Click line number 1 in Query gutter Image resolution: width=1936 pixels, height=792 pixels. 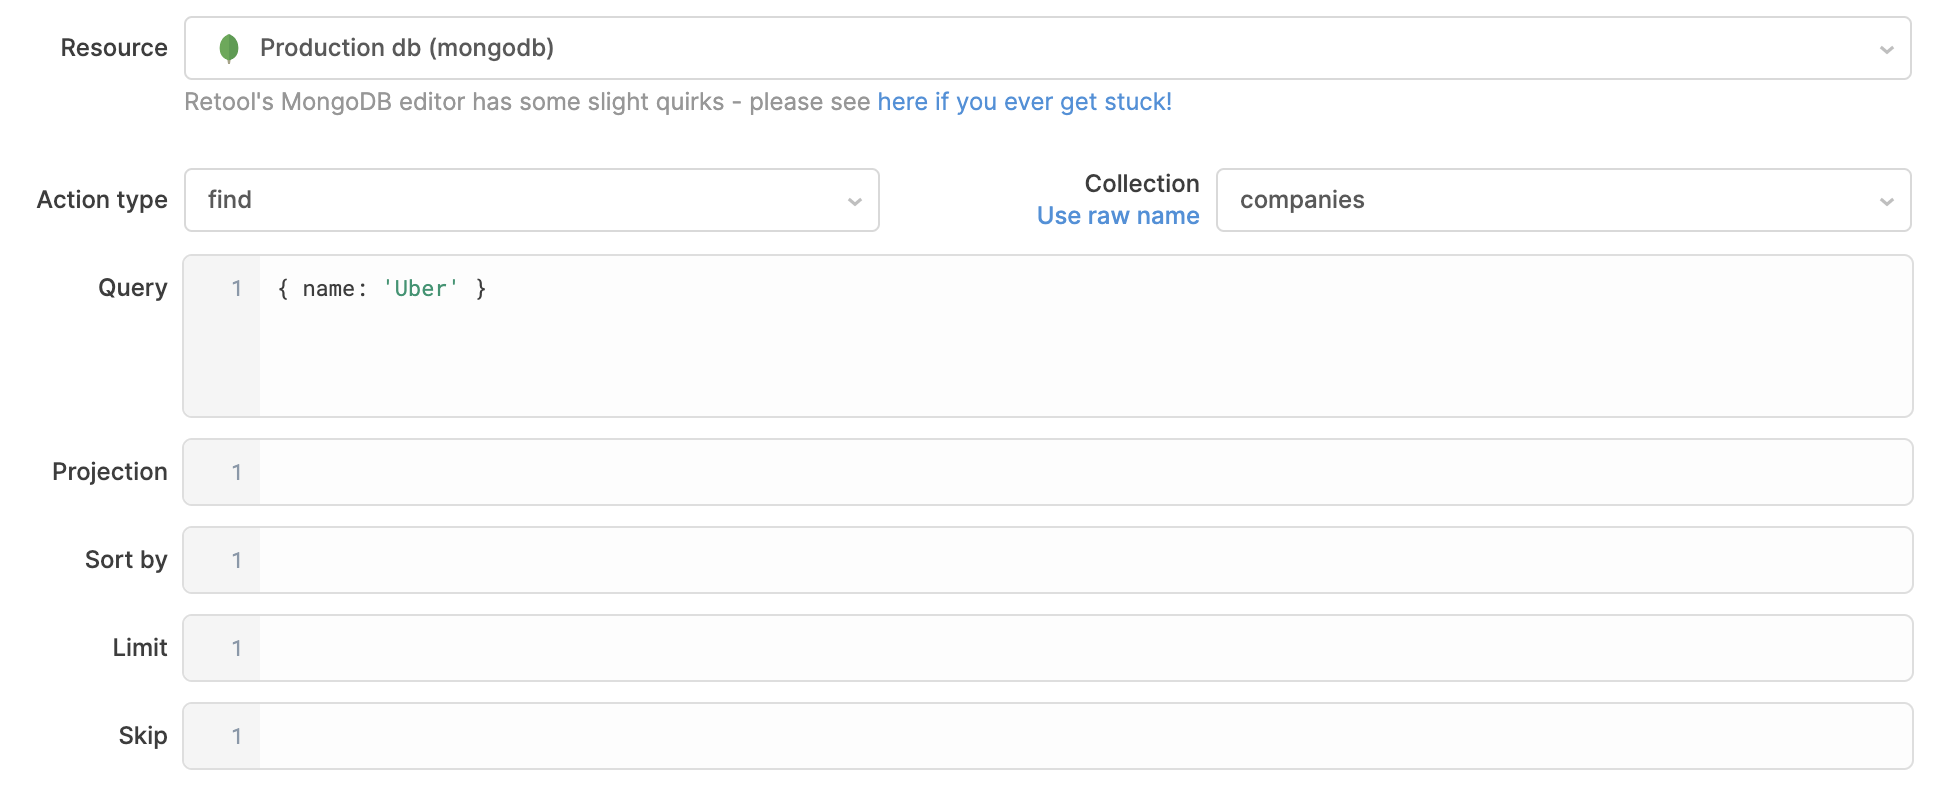tap(237, 289)
